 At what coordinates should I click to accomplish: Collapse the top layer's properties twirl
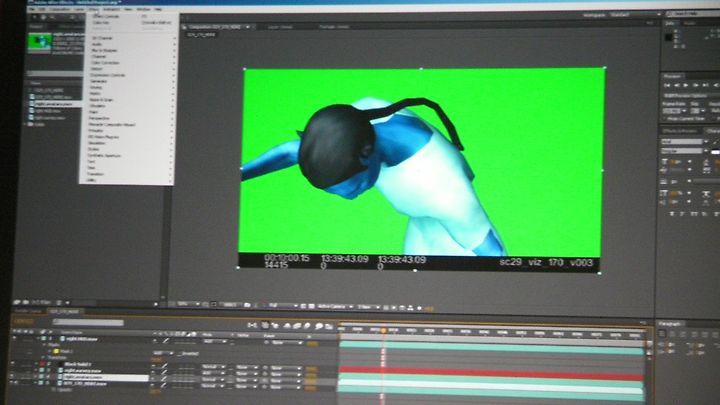click(x=38, y=339)
